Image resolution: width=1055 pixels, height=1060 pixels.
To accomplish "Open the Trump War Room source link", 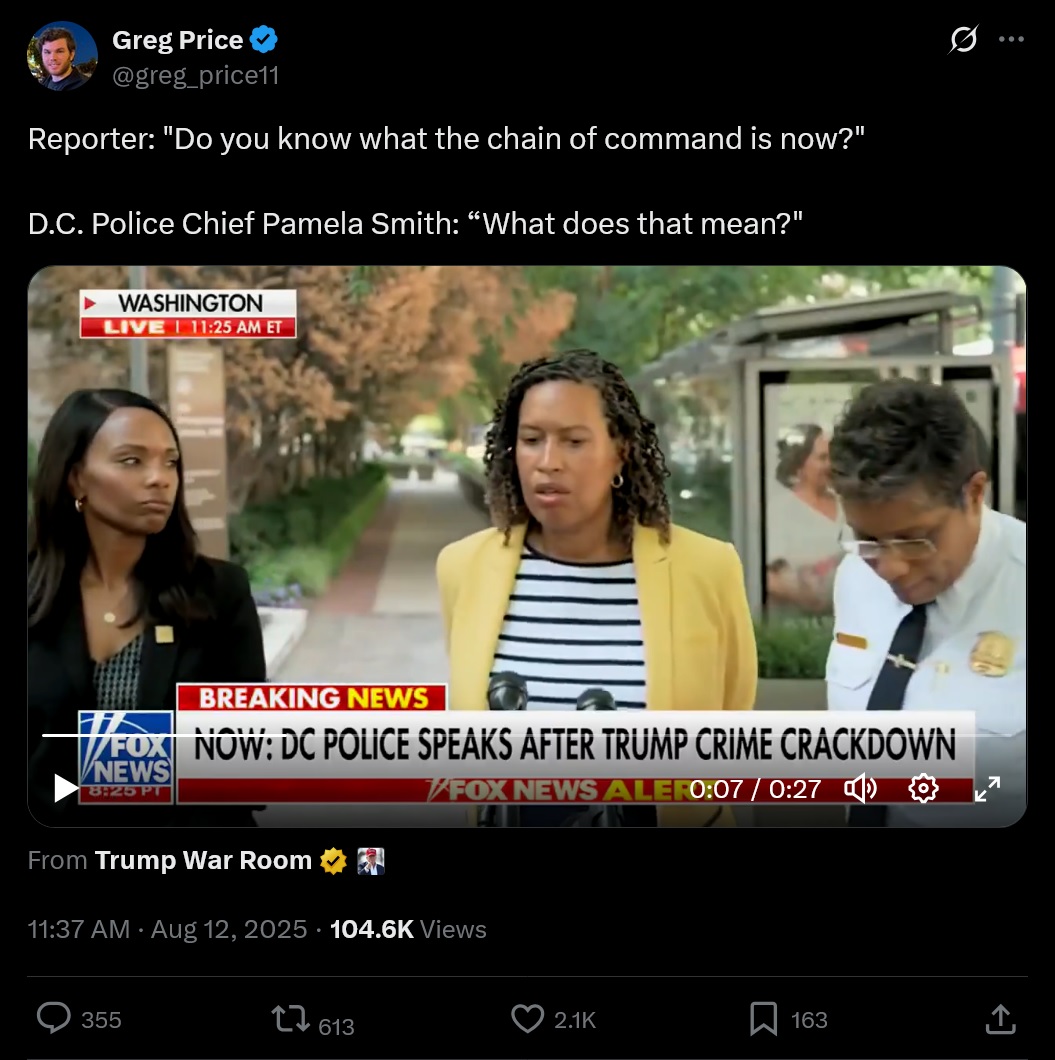I will (203, 861).
